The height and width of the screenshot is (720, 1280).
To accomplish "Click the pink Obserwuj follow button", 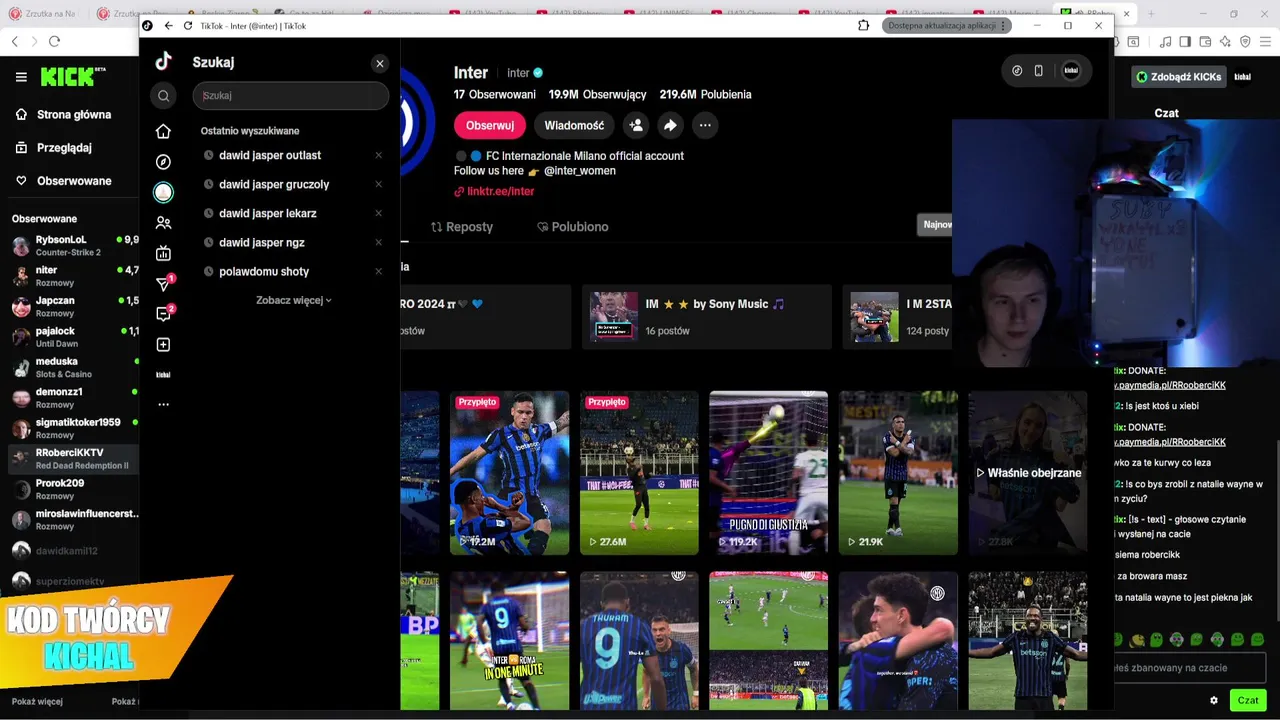I will click(490, 125).
